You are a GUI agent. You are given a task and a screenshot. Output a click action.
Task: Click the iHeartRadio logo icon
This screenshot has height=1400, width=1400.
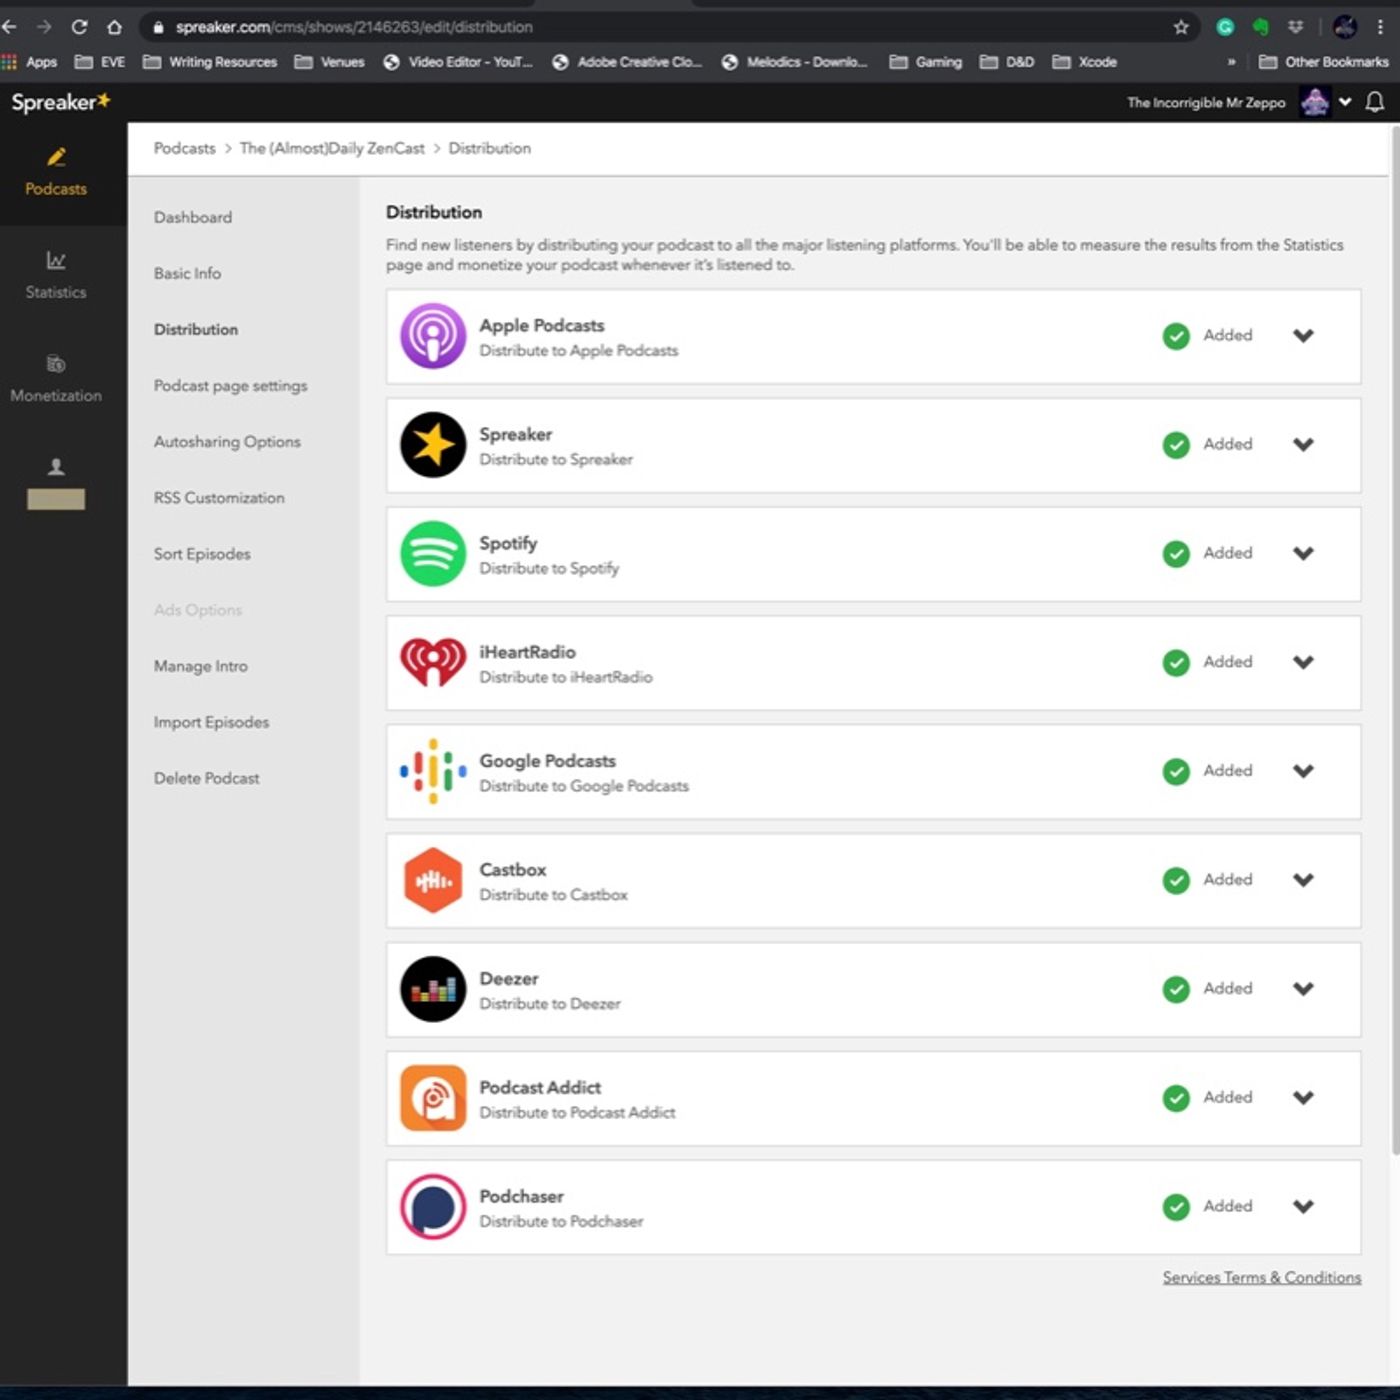[433, 662]
